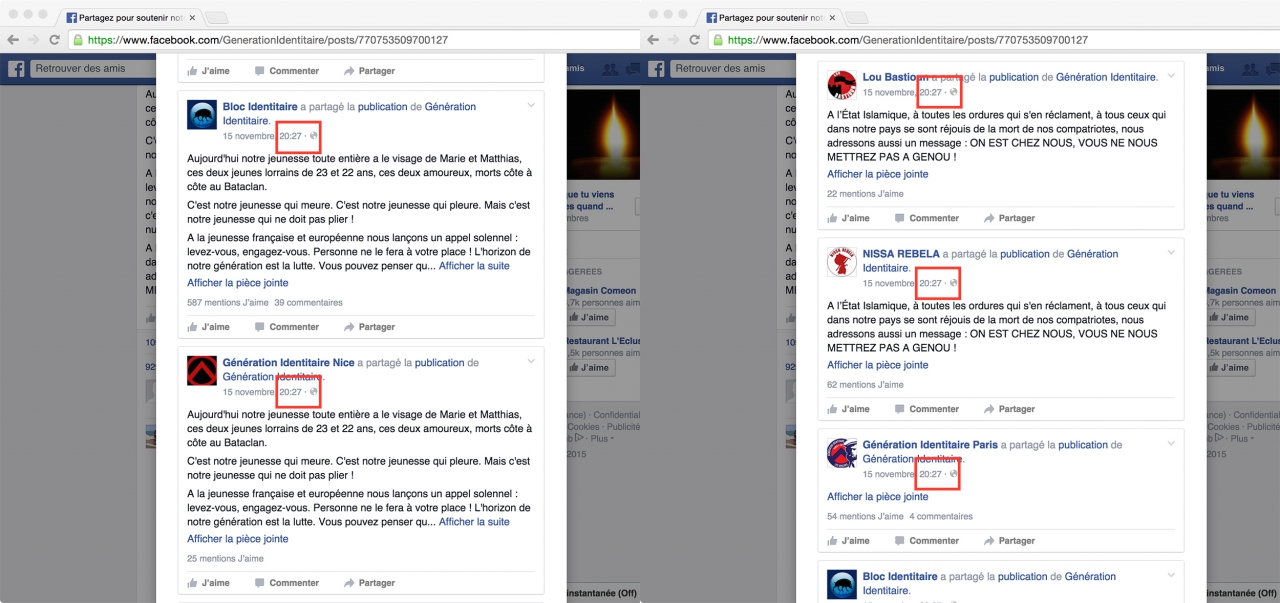Click Génération Identitaire Paris profile picture

point(842,453)
